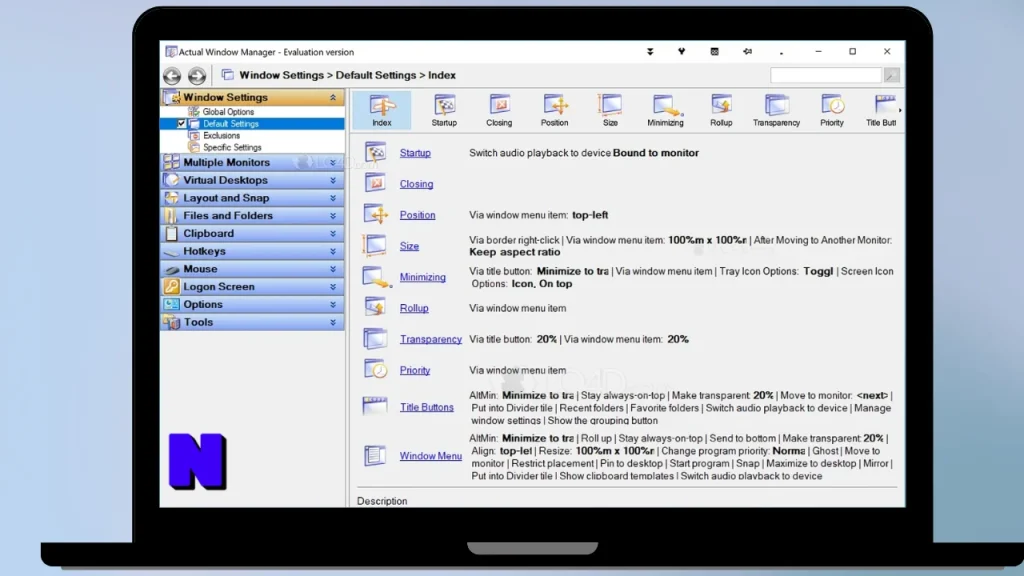Click the Priority link in the index list

click(x=415, y=370)
